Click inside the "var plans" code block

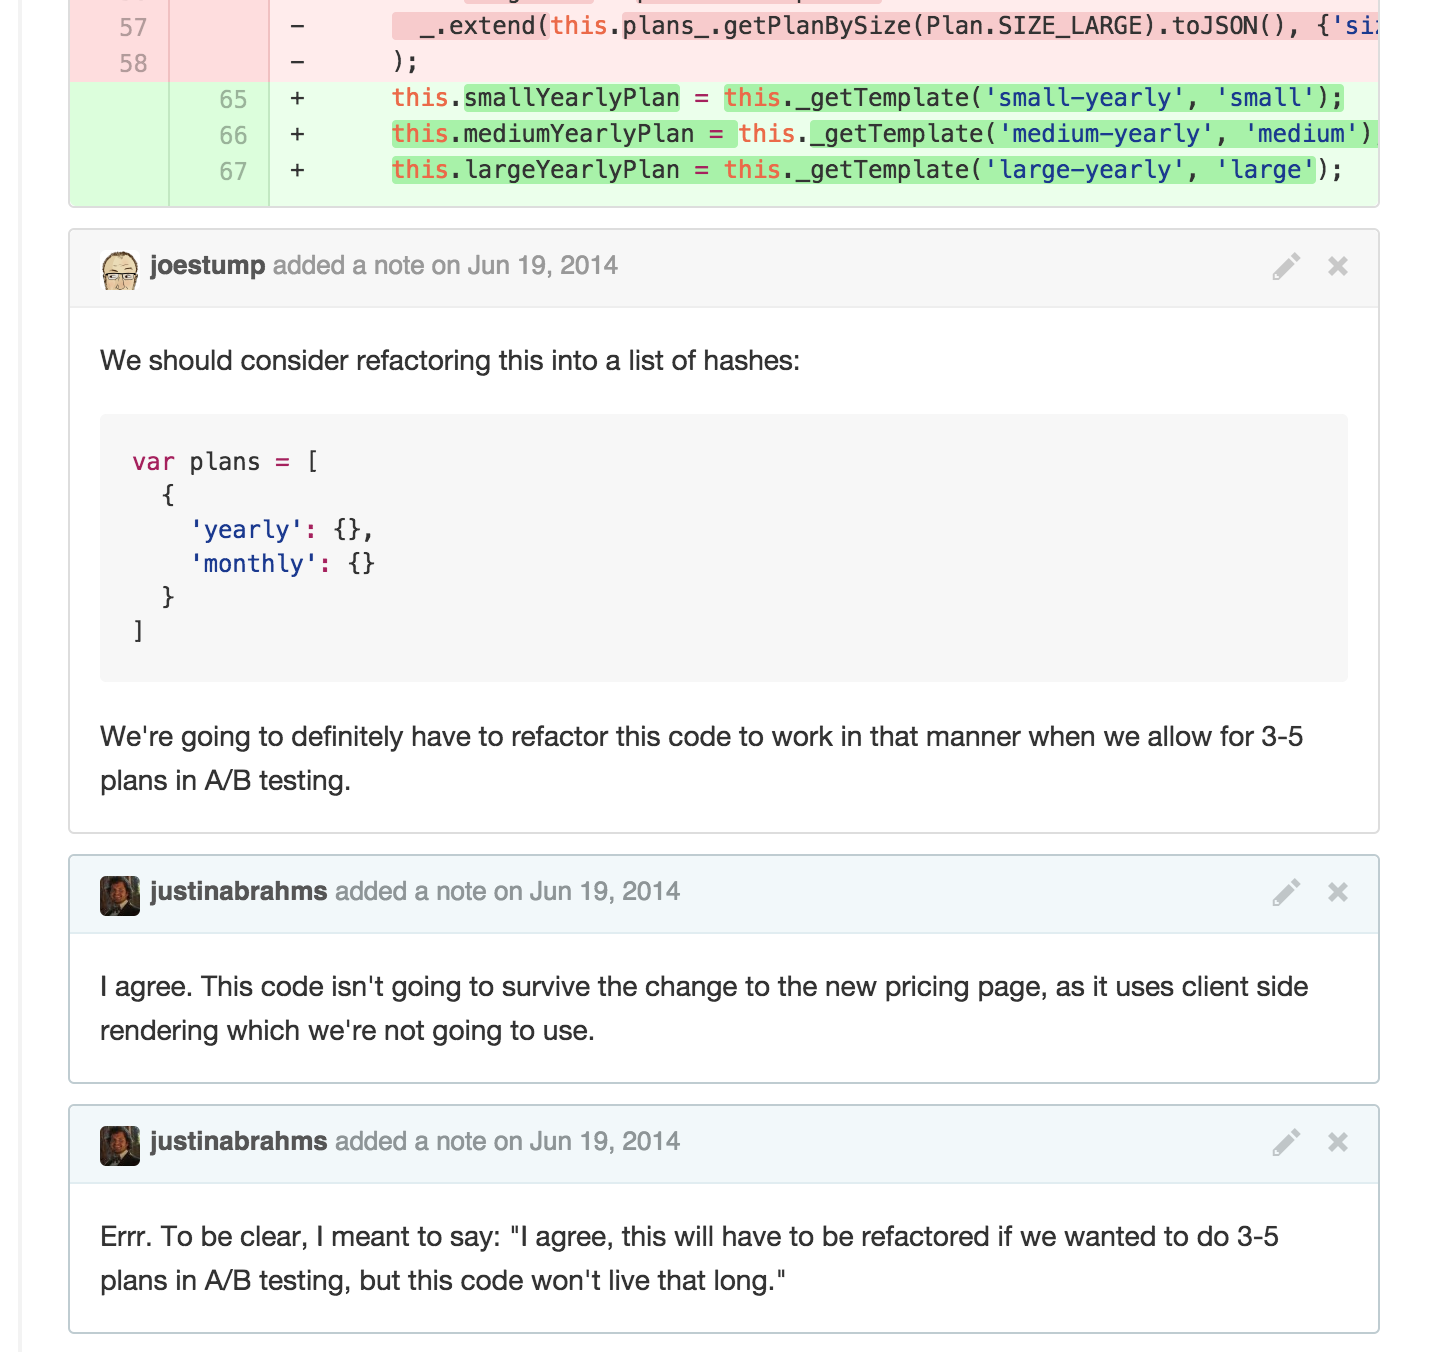[724, 548]
